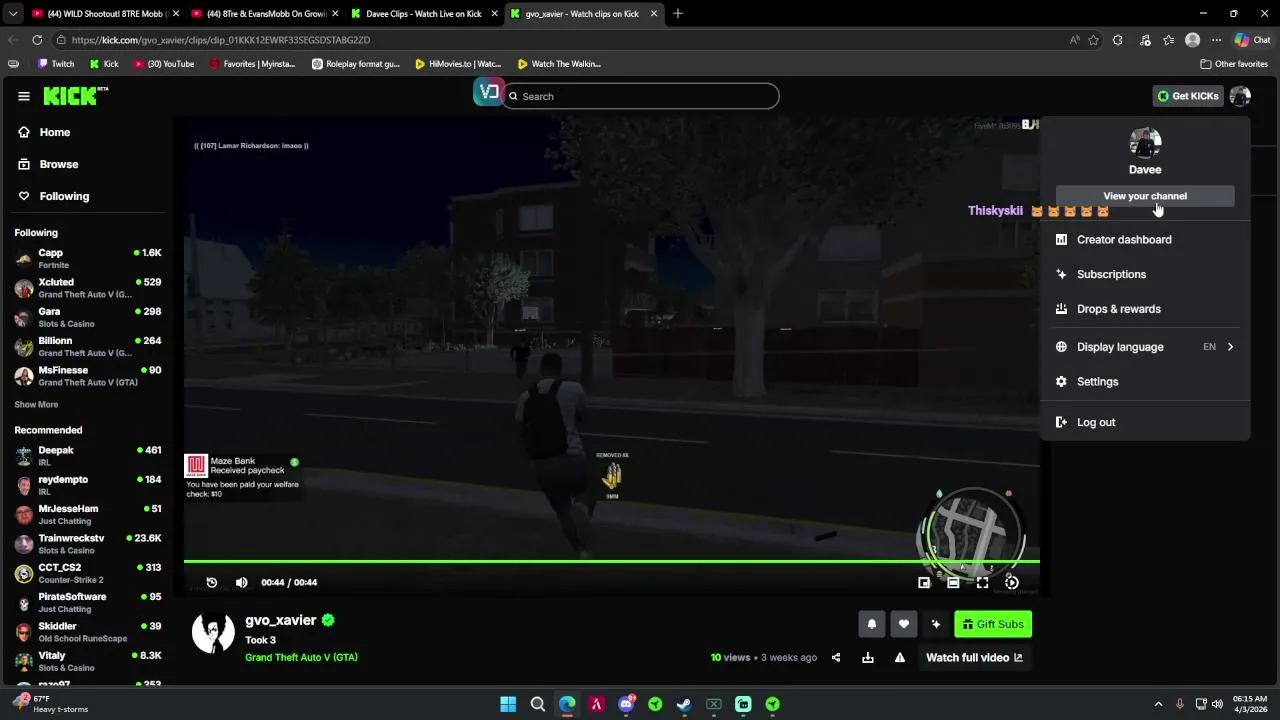Open Grand Theft Auto V (GTA) category link
The image size is (1280, 720).
coord(301,657)
